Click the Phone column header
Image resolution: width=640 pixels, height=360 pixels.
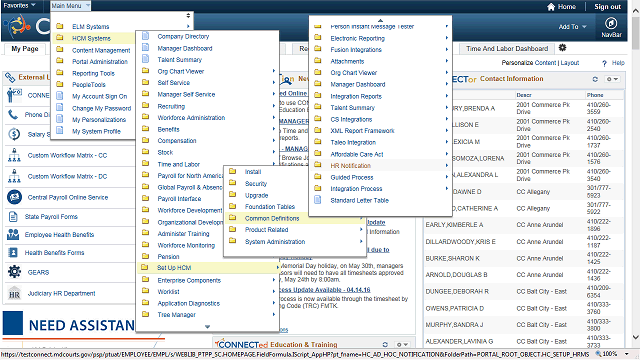point(595,95)
